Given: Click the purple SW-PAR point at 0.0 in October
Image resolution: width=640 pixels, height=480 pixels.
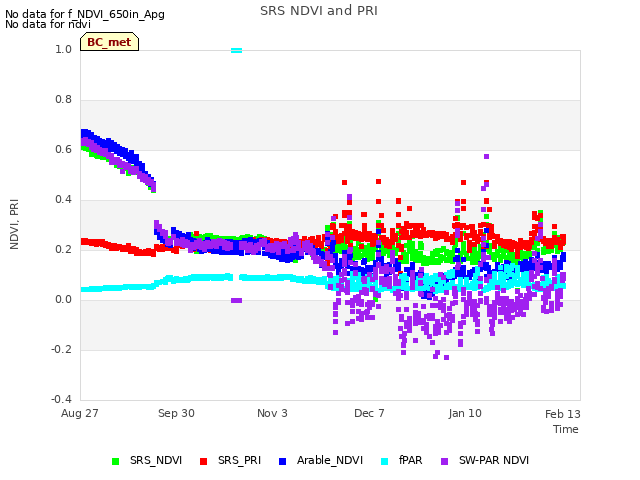Looking at the screenshot, I should point(236,300).
